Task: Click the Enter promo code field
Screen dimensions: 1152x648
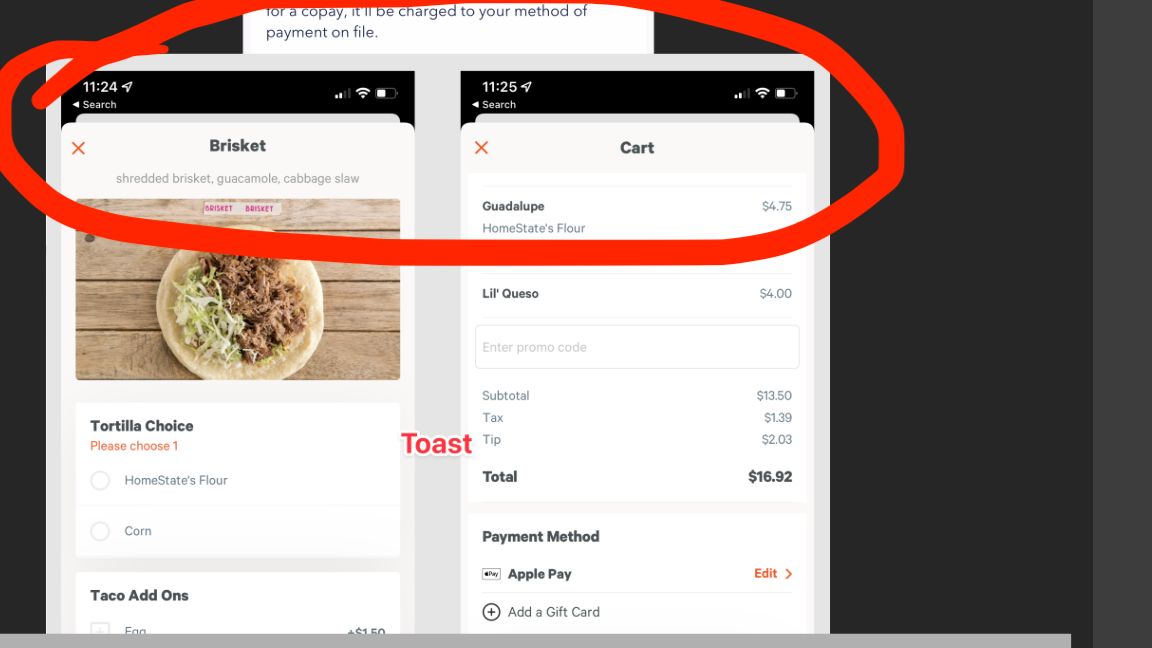Action: tap(637, 347)
